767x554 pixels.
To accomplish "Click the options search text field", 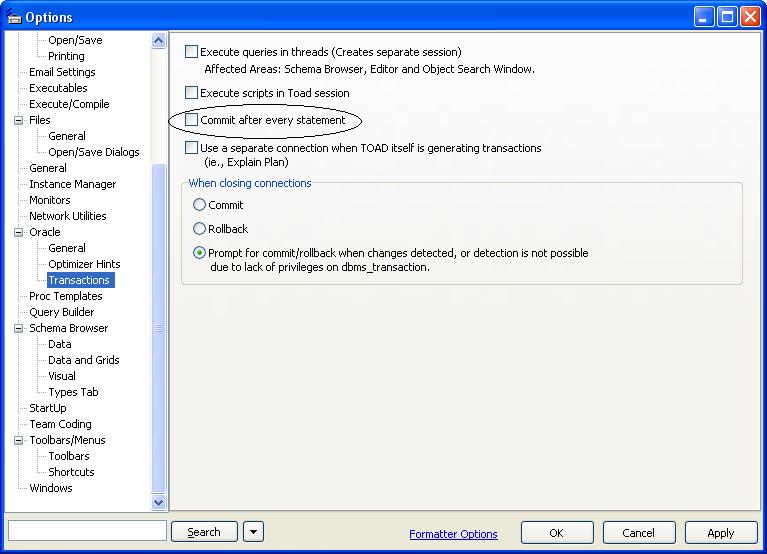I will pos(87,532).
